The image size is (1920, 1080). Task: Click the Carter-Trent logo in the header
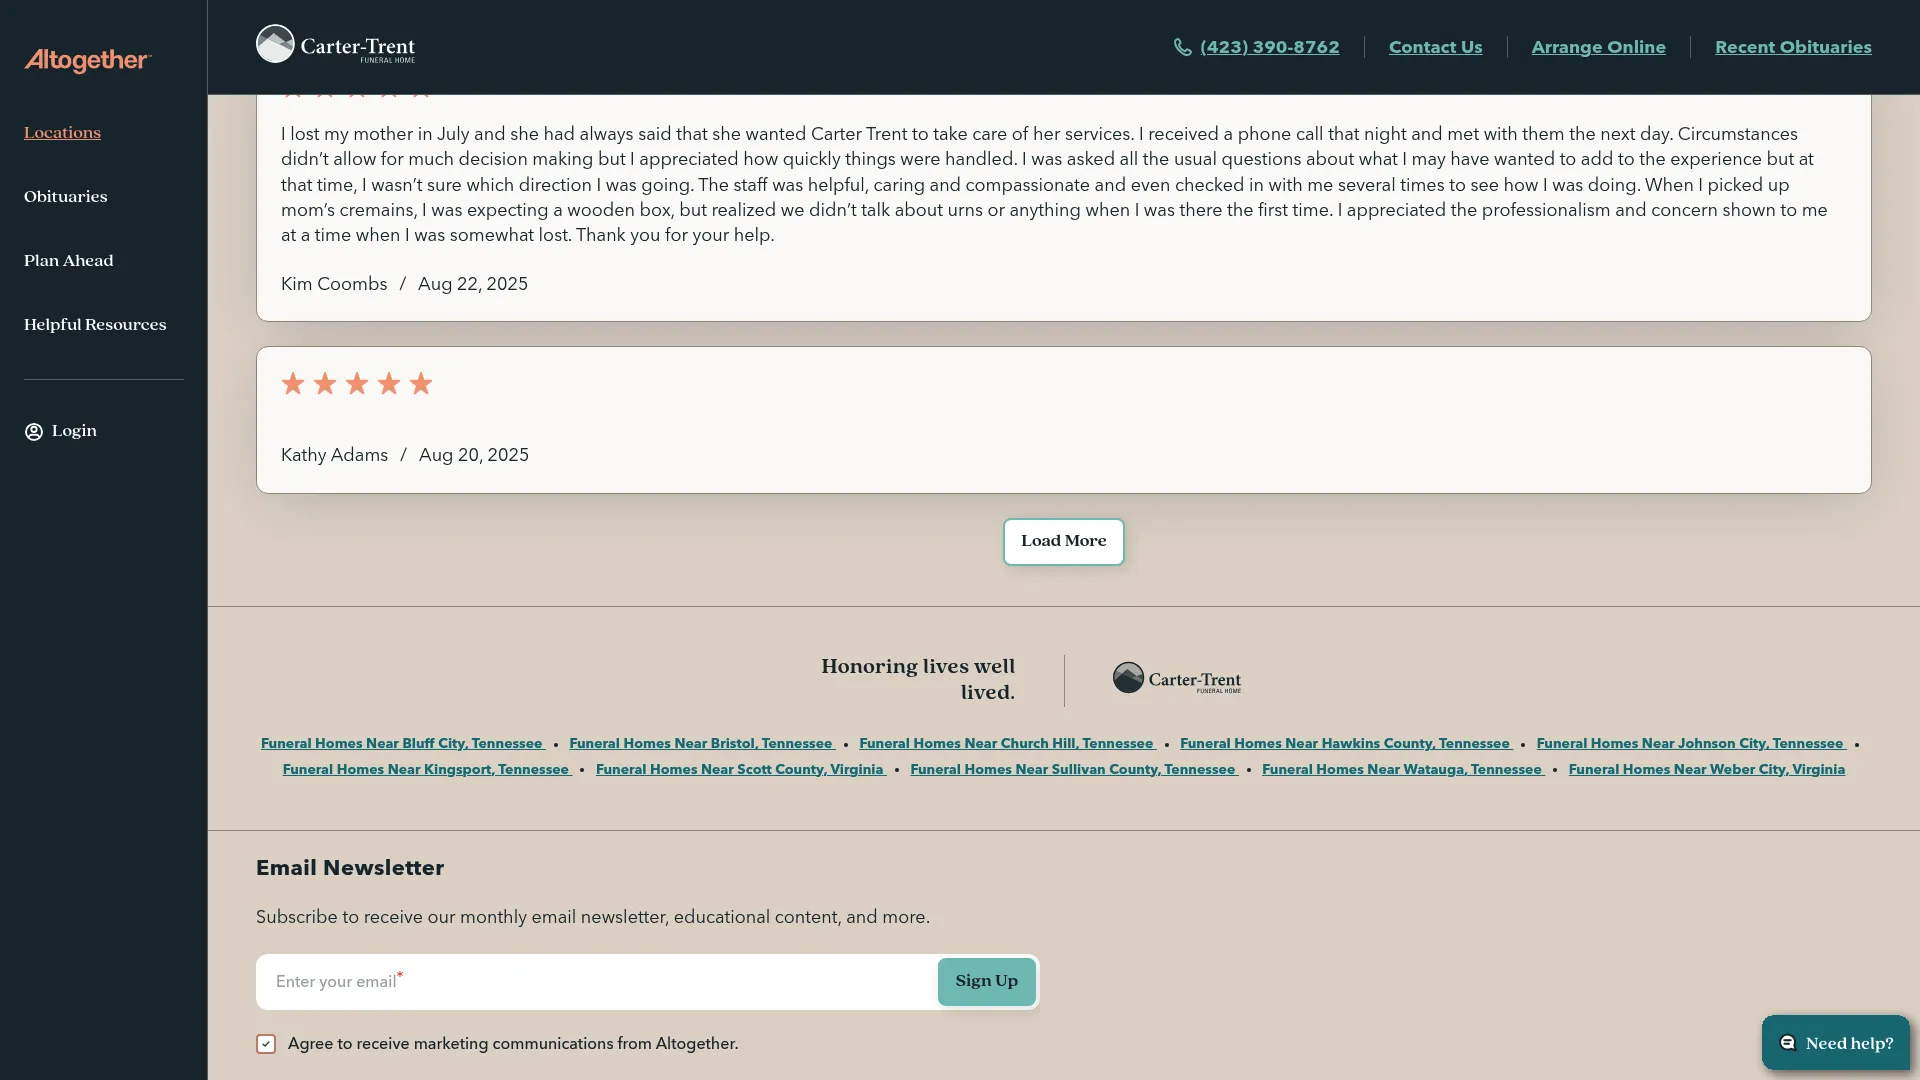pyautogui.click(x=334, y=44)
